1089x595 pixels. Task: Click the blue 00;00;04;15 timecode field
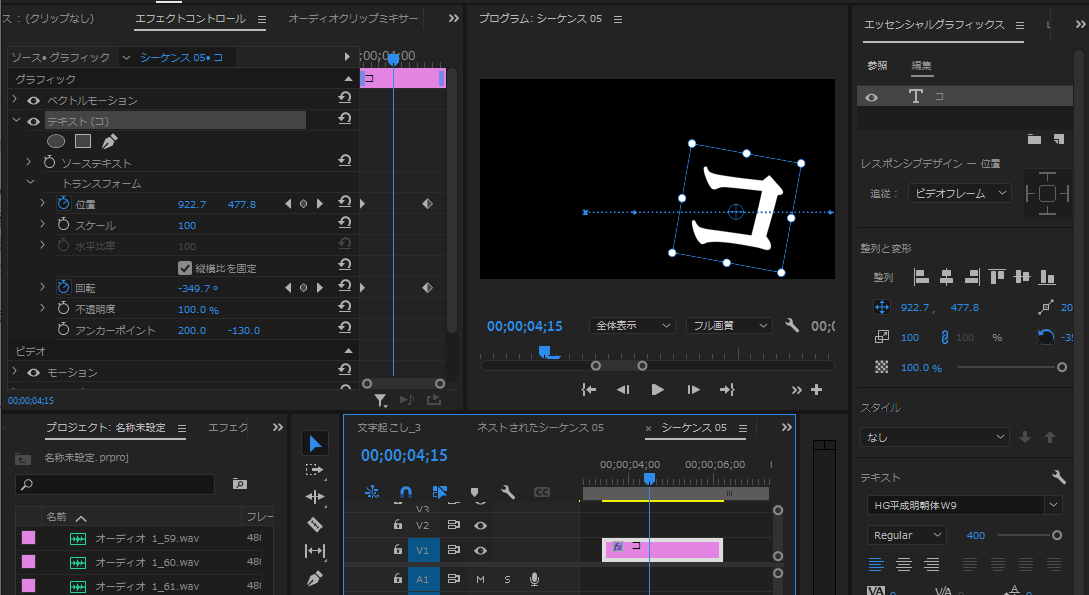pos(404,455)
